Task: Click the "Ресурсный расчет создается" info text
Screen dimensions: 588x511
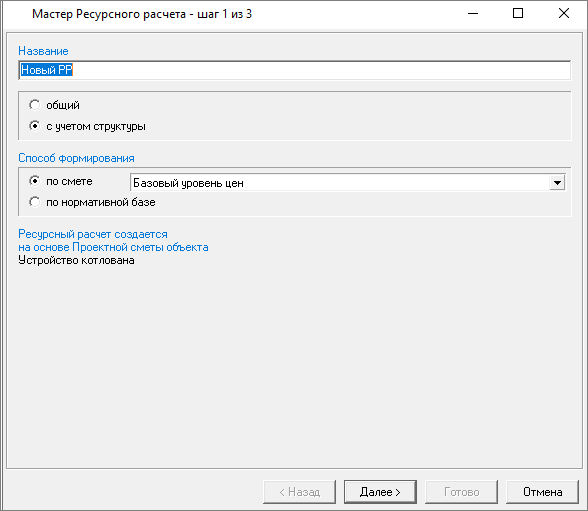Action: coord(93,234)
